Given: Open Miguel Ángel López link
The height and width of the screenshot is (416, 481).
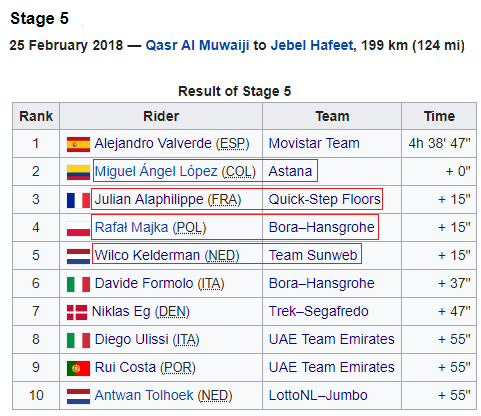Looking at the screenshot, I should [x=156, y=171].
